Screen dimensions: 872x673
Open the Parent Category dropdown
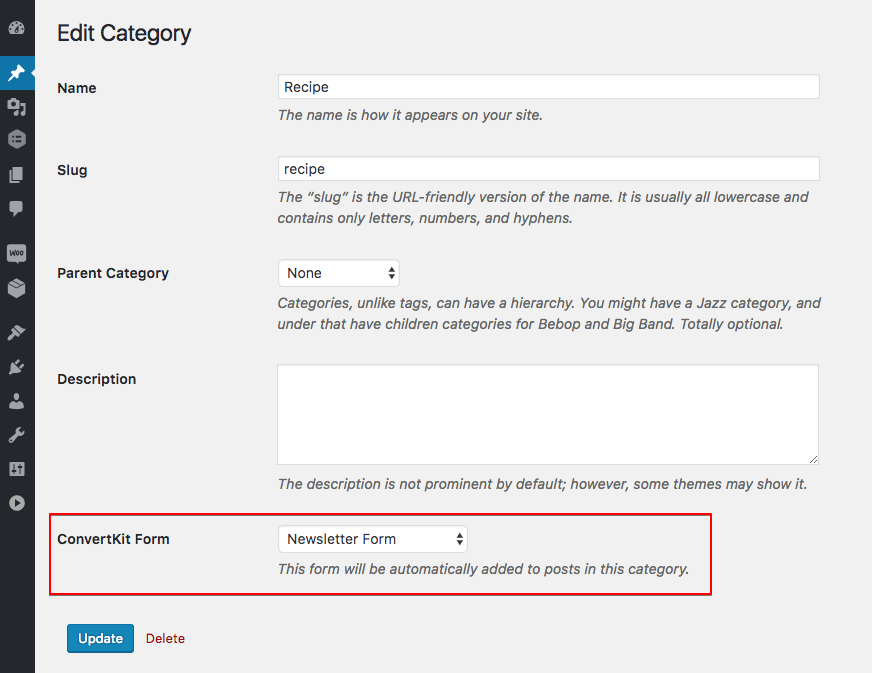(338, 272)
